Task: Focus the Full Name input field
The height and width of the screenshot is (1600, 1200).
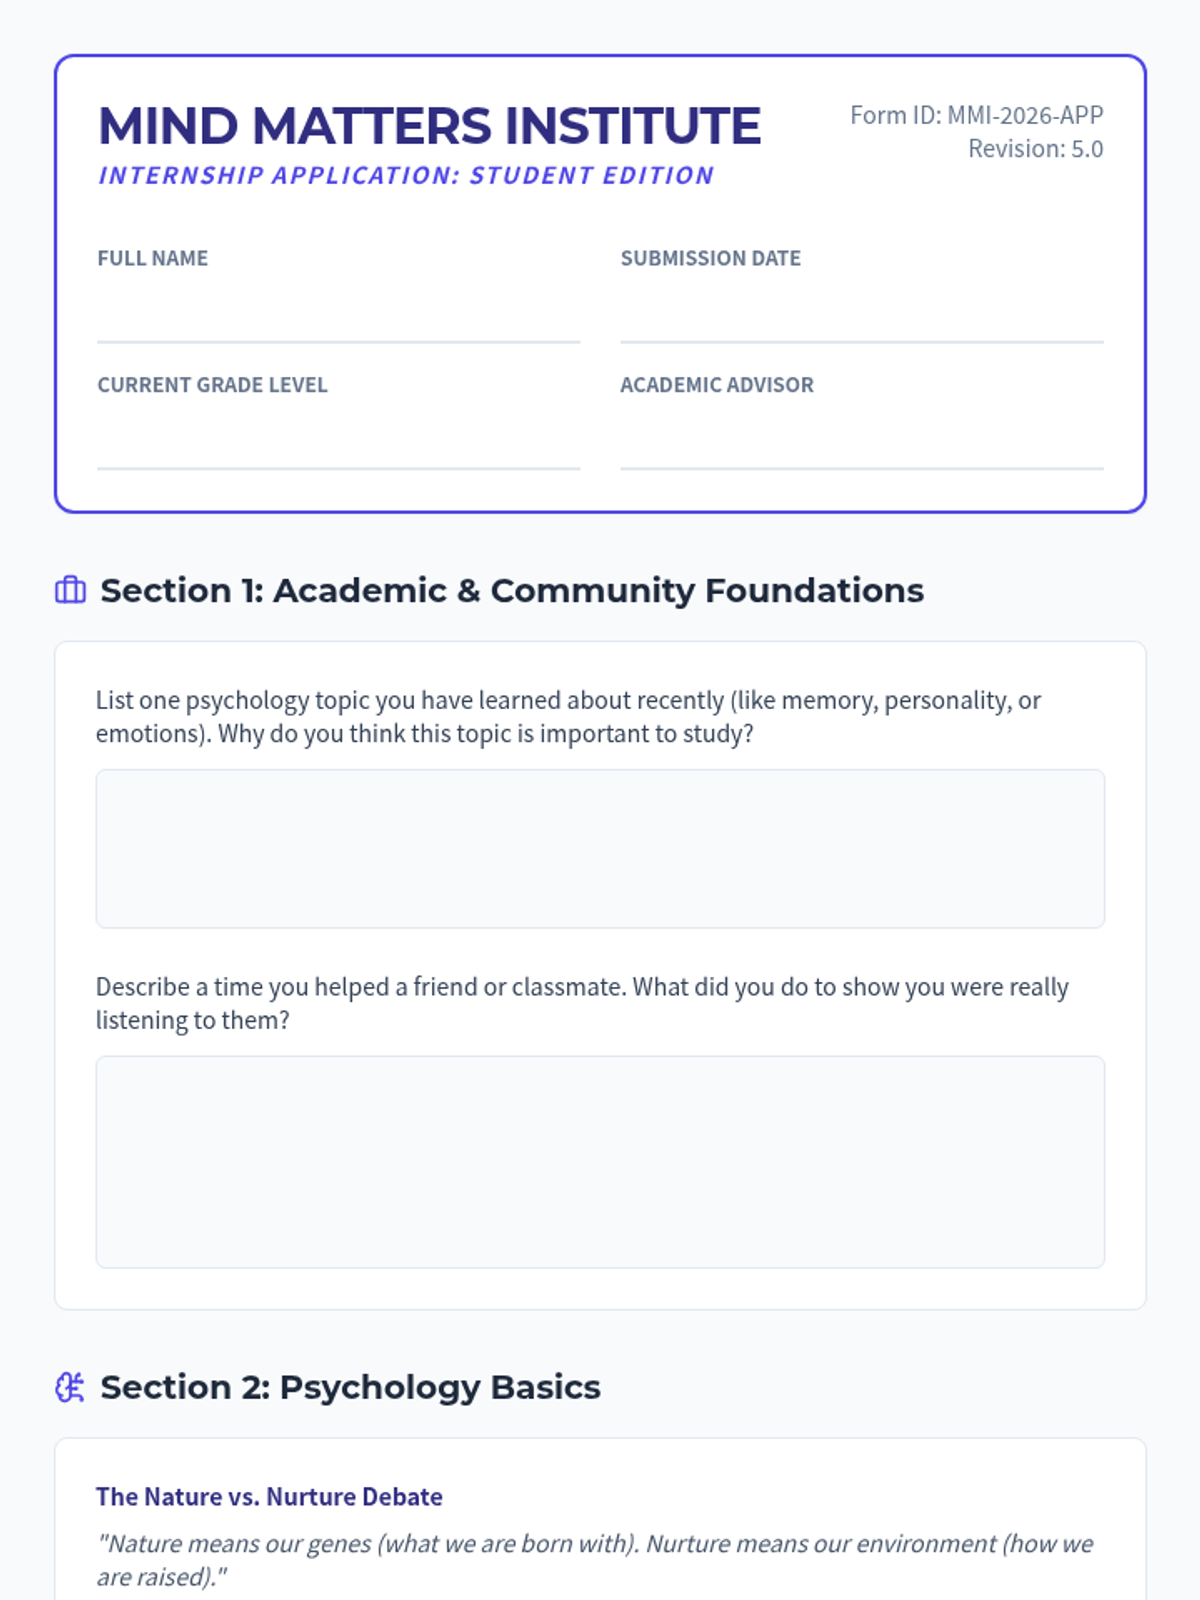Action: (x=338, y=316)
